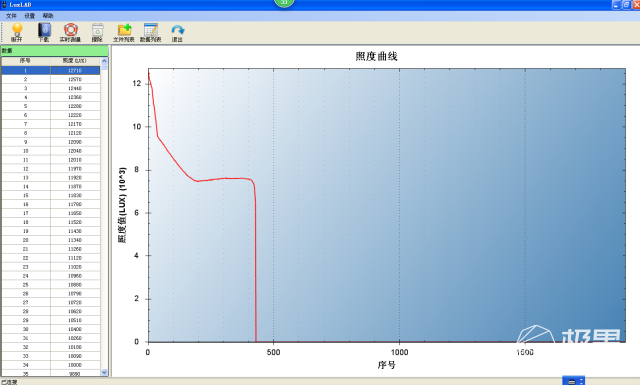Open the 文件 (File) menu

tap(11, 16)
